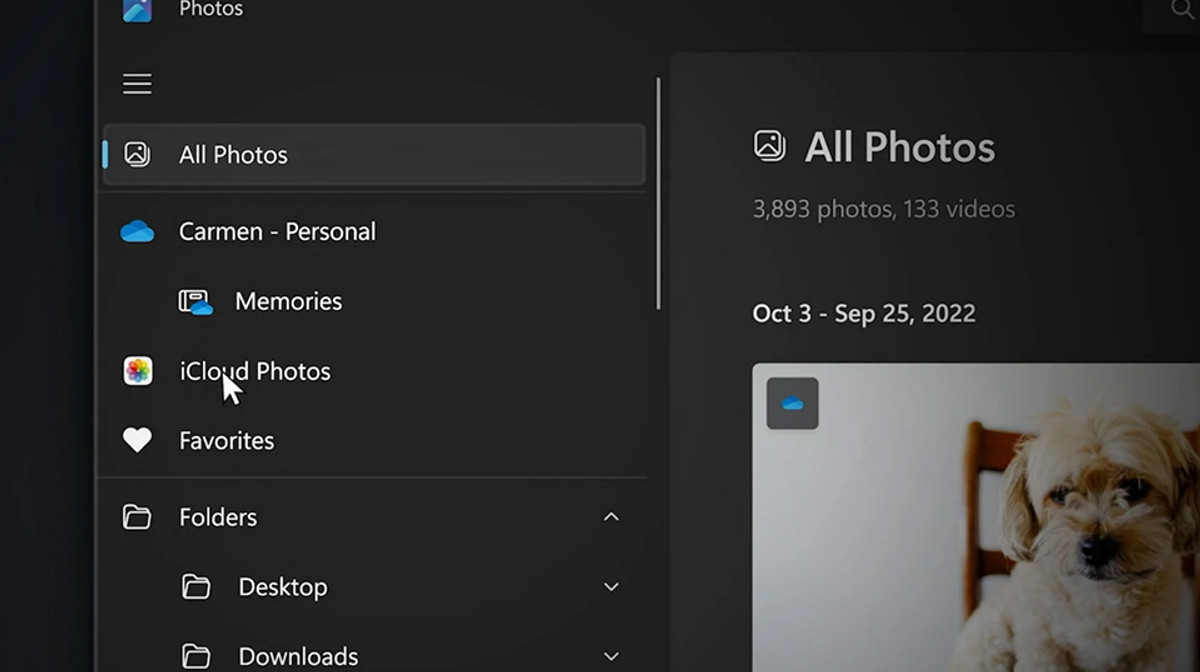Image resolution: width=1200 pixels, height=672 pixels.
Task: Click the 'Photos' app title text
Action: point(211,9)
